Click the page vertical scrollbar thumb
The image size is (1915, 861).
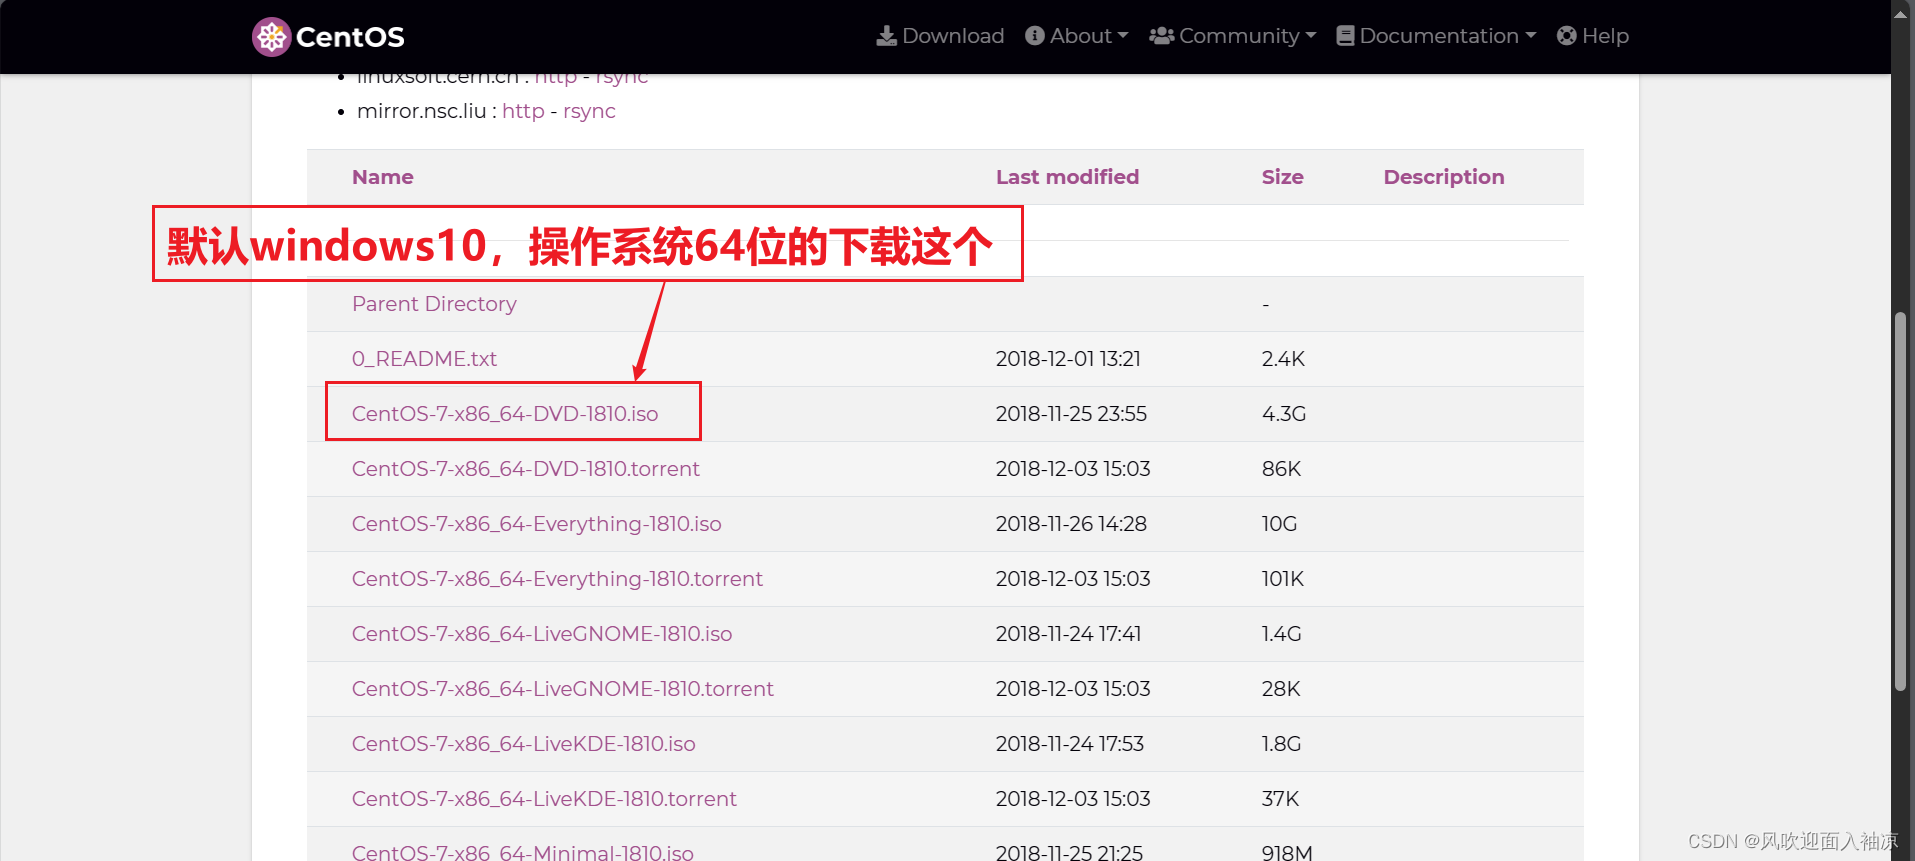coord(1901,502)
